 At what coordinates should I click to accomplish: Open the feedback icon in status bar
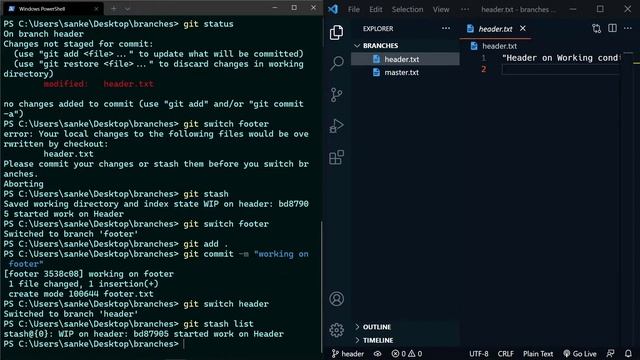[611, 353]
